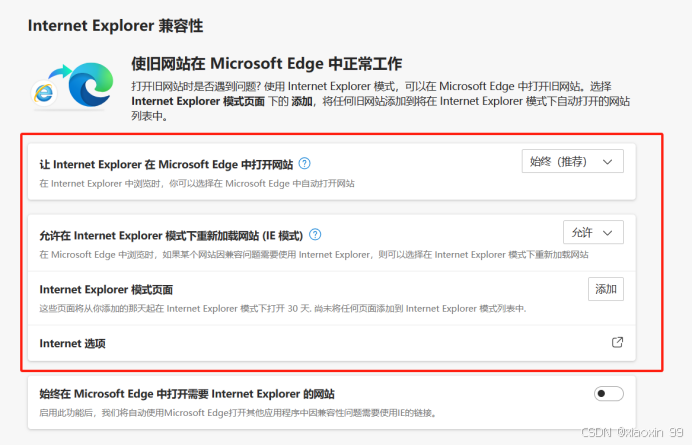Click description starting 在 Microsoft Edge 中浏览时
Viewport: 692px width, 446px height.
click(314, 255)
